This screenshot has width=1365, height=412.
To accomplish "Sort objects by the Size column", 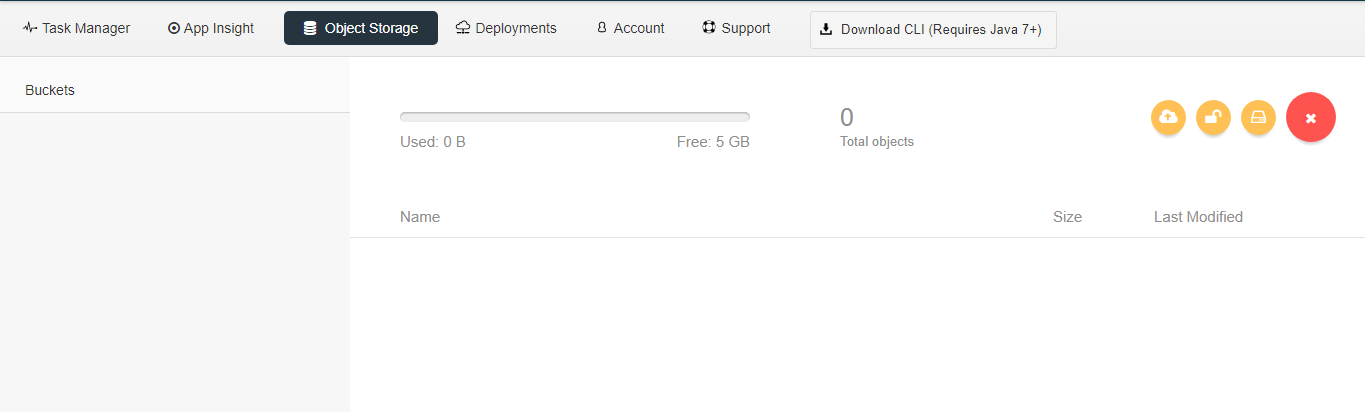I will coord(1067,217).
